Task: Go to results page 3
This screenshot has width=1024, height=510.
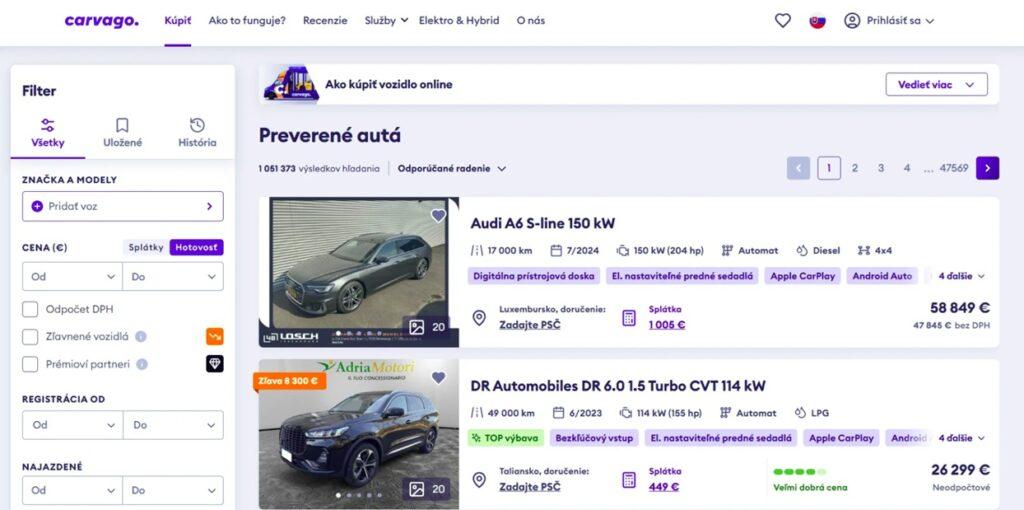Action: [x=880, y=168]
